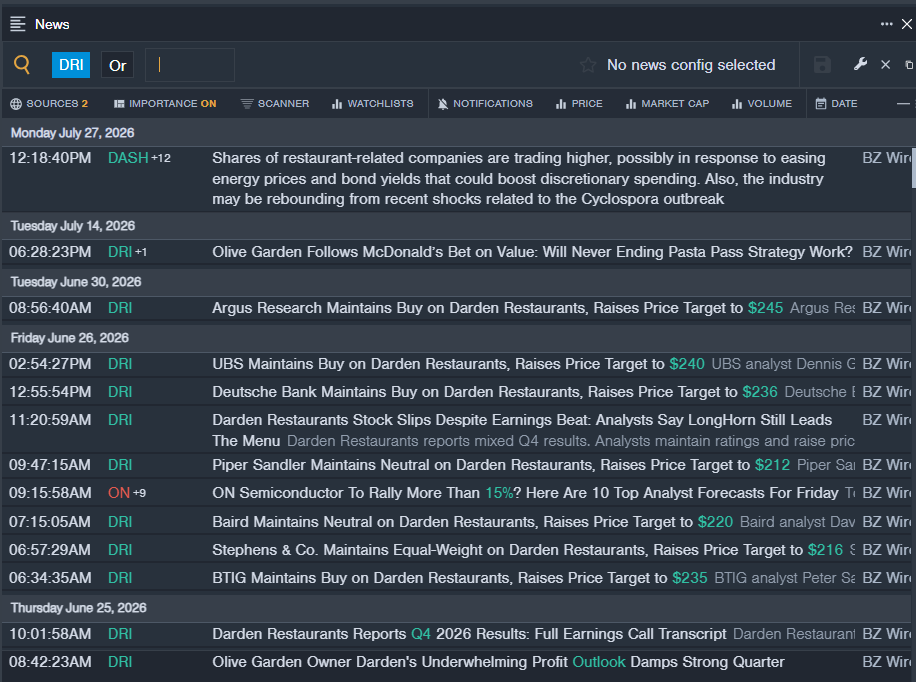
Task: Toggle Importance ON filter
Action: pyautogui.click(x=165, y=103)
